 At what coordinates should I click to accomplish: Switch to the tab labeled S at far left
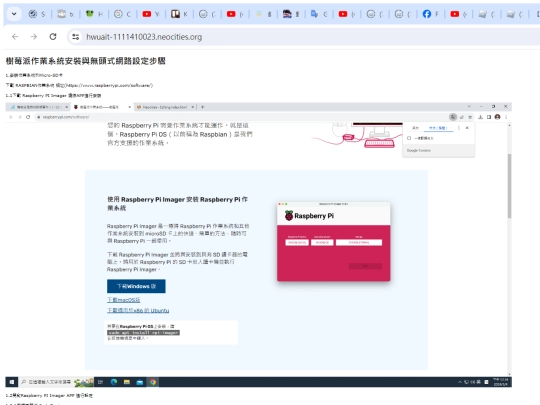click(x=37, y=14)
